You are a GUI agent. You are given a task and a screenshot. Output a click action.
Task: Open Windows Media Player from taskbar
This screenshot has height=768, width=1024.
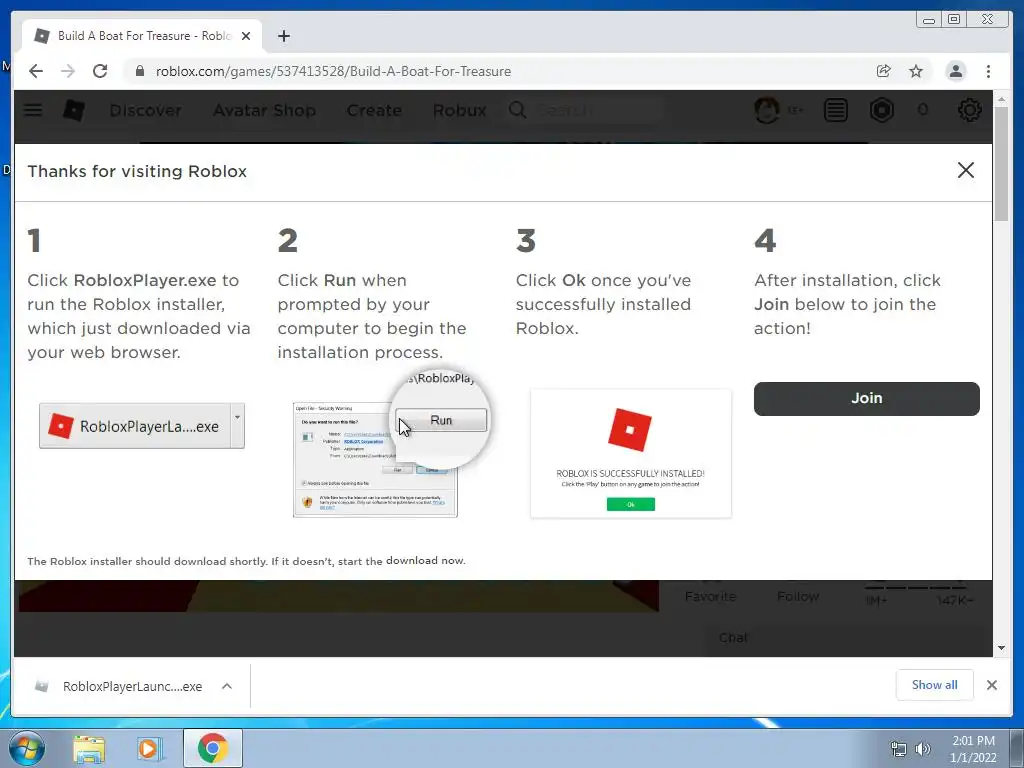click(x=149, y=749)
